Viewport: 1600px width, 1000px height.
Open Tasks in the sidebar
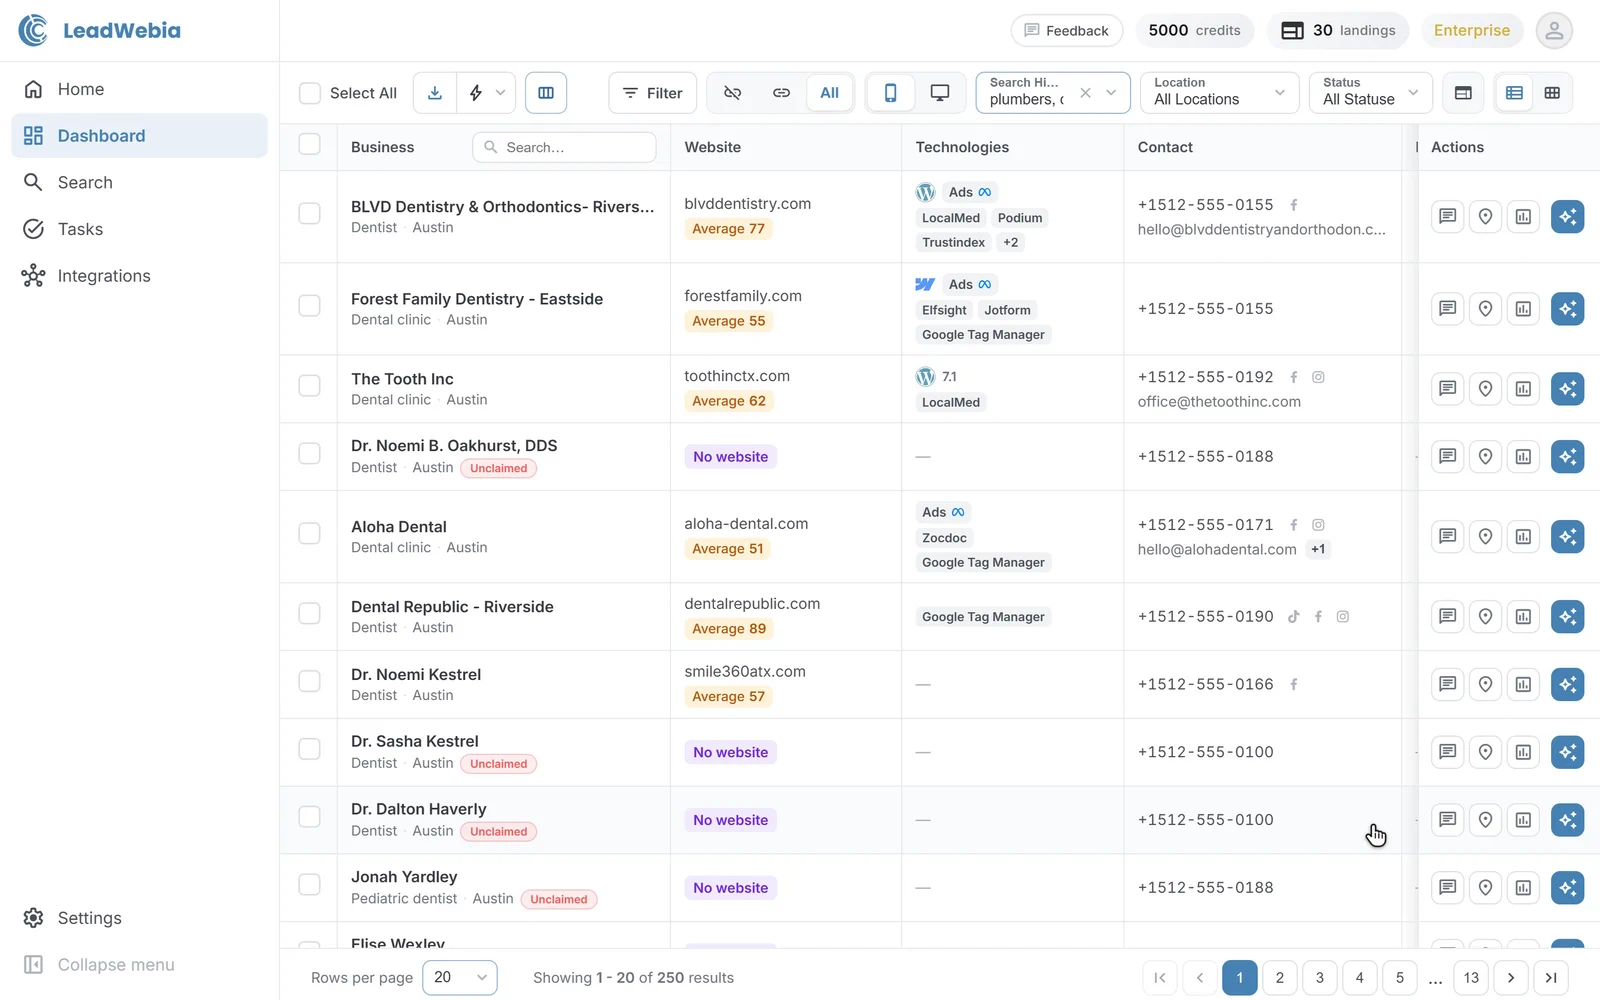click(x=139, y=229)
